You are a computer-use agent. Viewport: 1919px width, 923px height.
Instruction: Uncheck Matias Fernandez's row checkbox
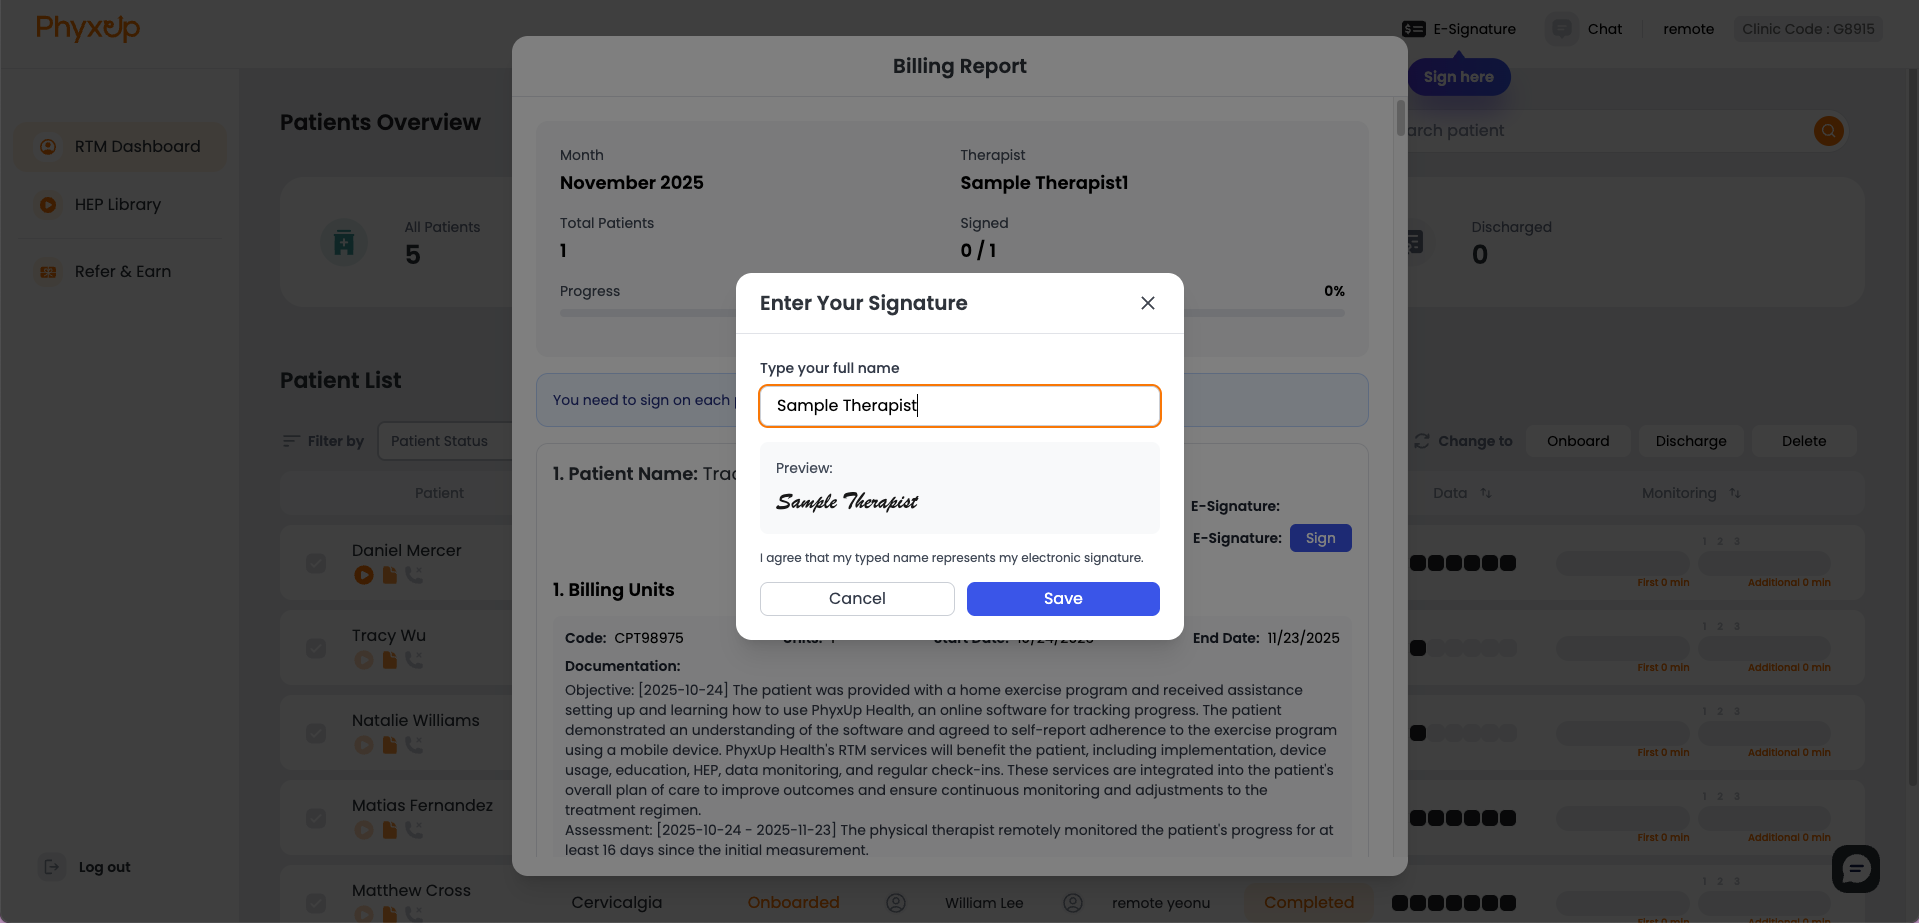(x=316, y=818)
